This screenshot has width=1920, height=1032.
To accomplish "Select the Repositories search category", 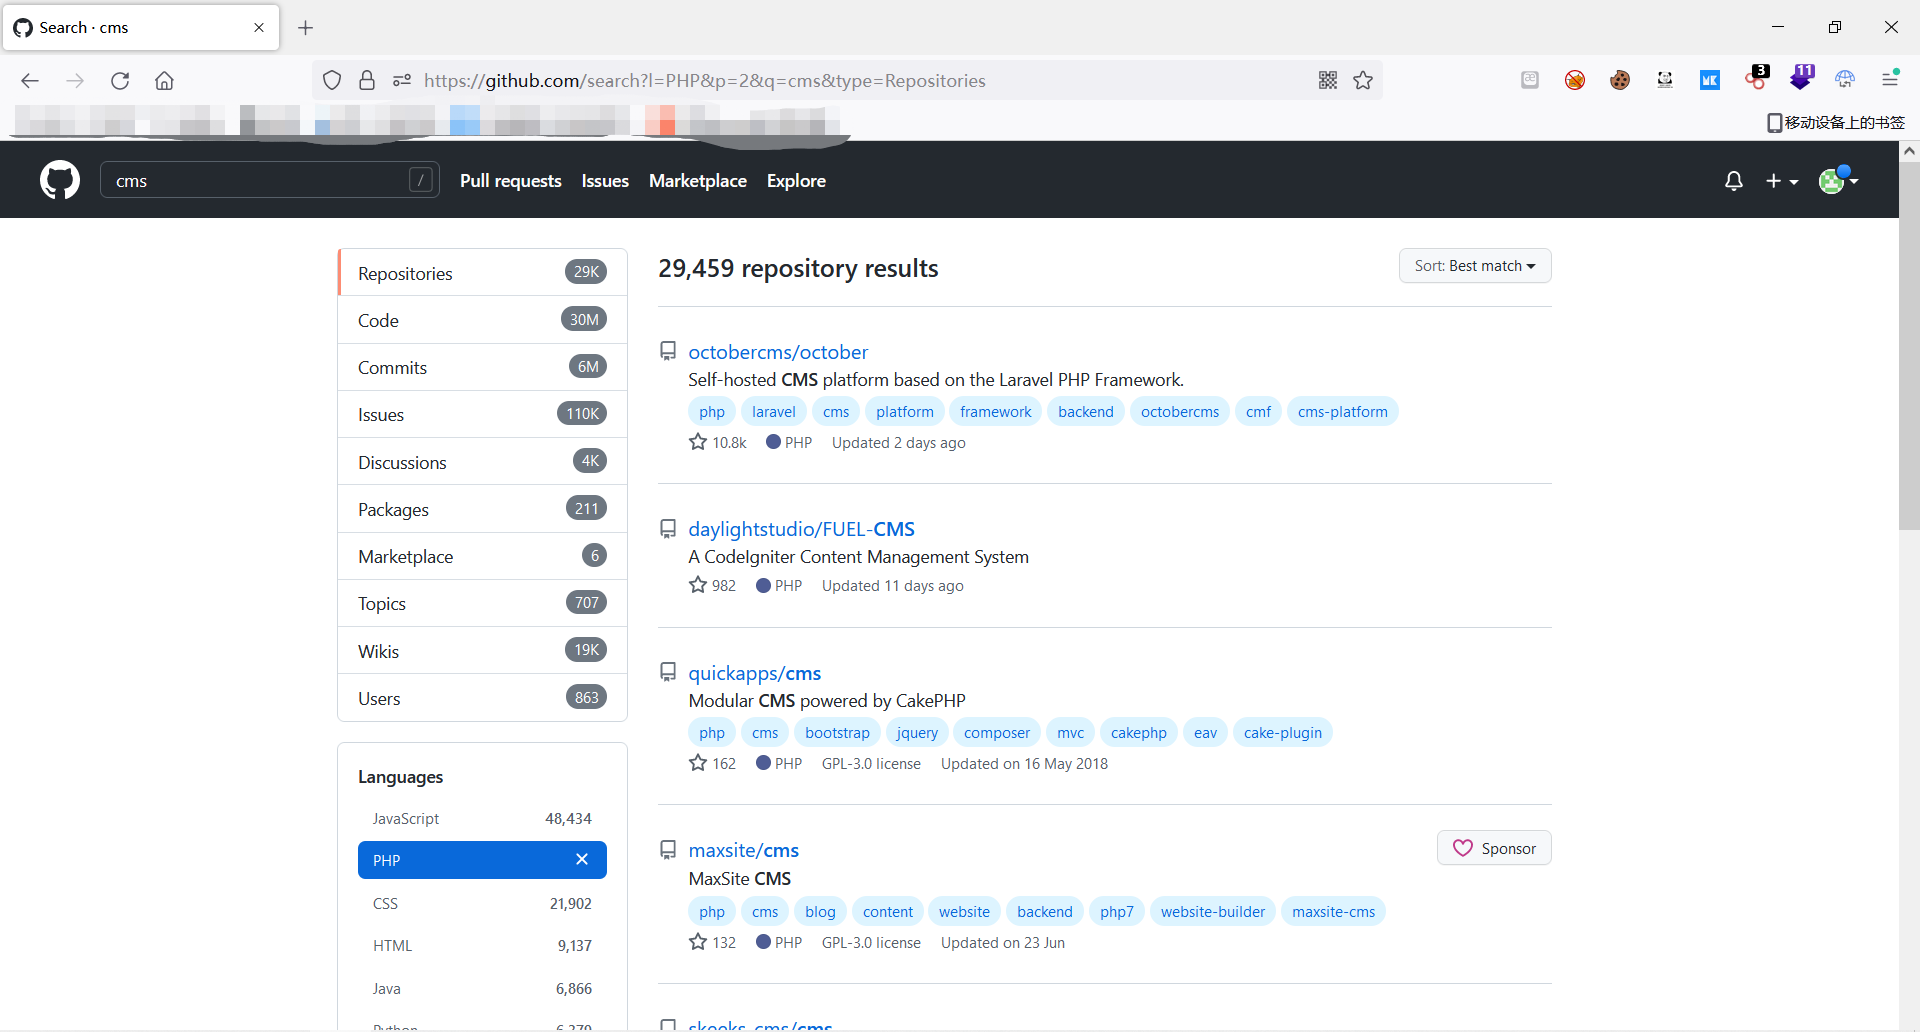I will coord(483,272).
